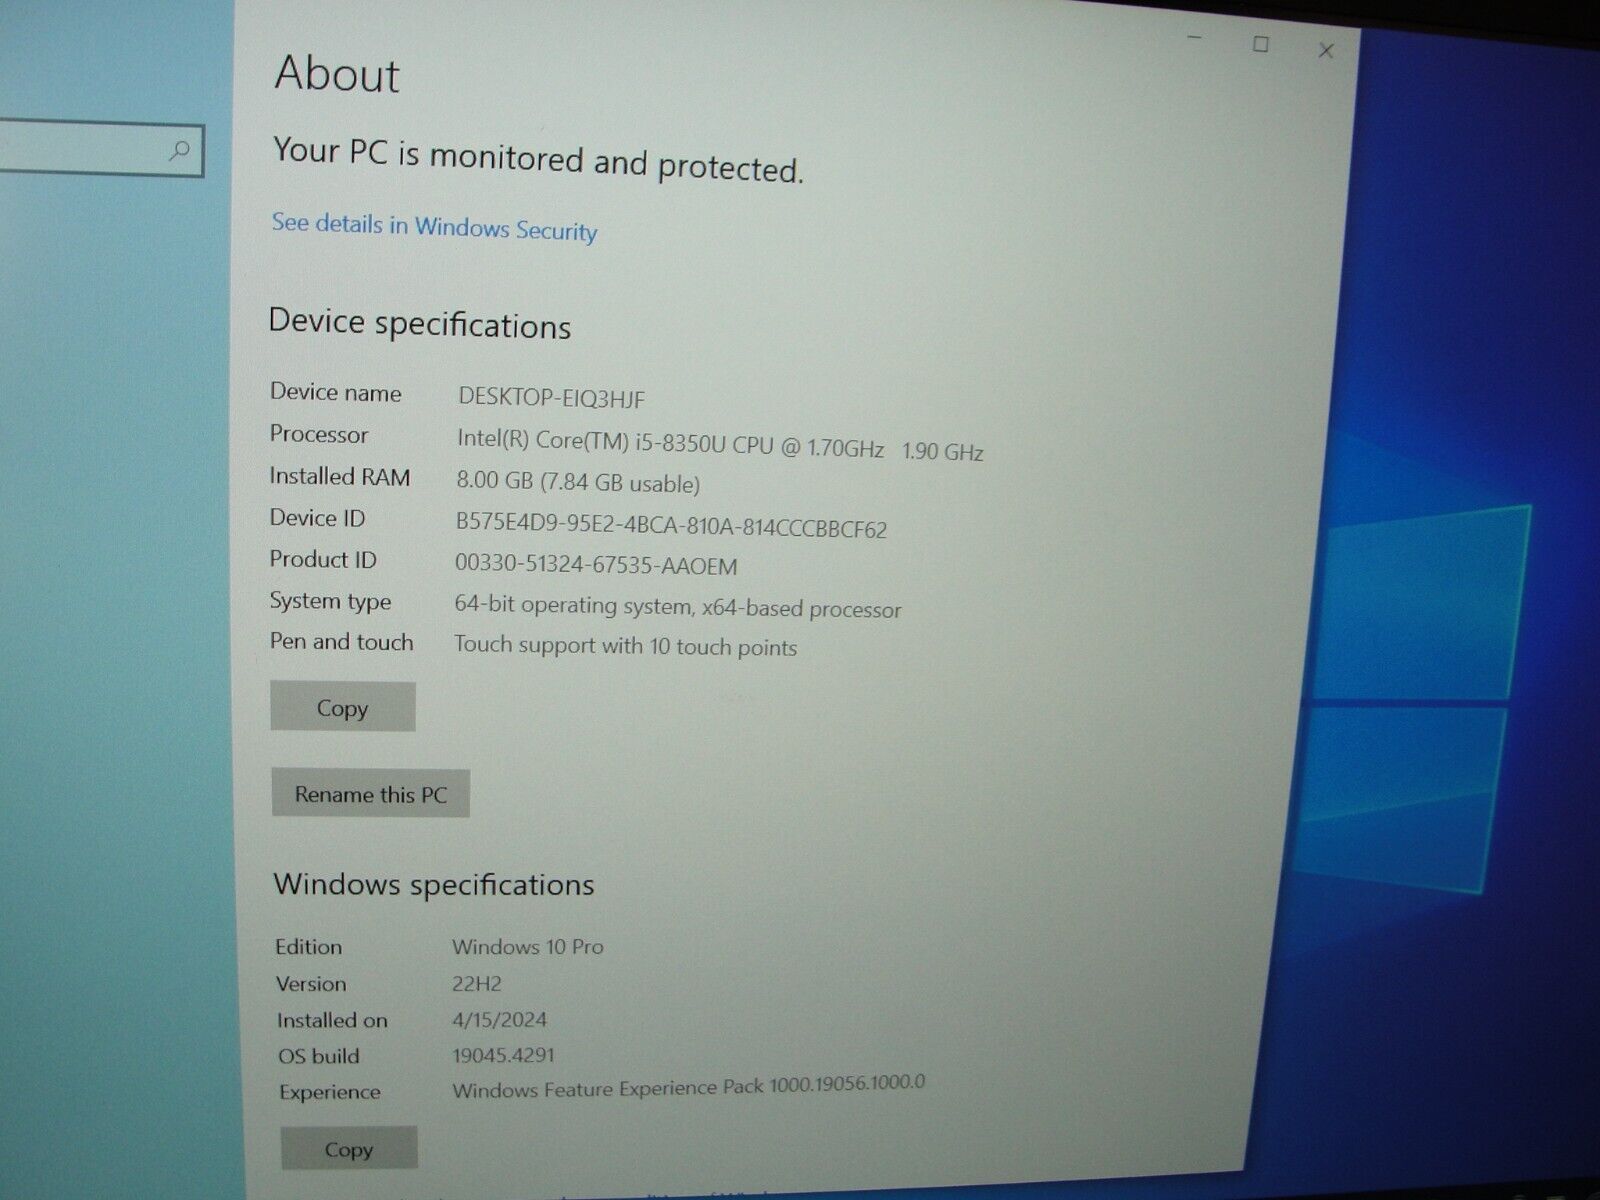1600x1200 pixels.
Task: Click the Windows specifications heading
Action: pos(434,884)
